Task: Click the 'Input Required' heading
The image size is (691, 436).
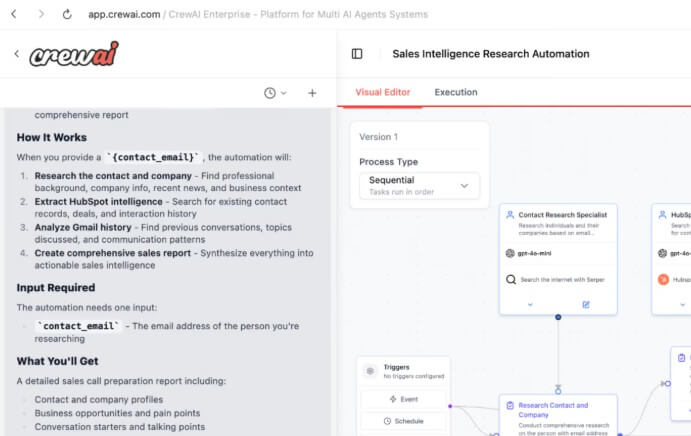Action: [x=56, y=287]
